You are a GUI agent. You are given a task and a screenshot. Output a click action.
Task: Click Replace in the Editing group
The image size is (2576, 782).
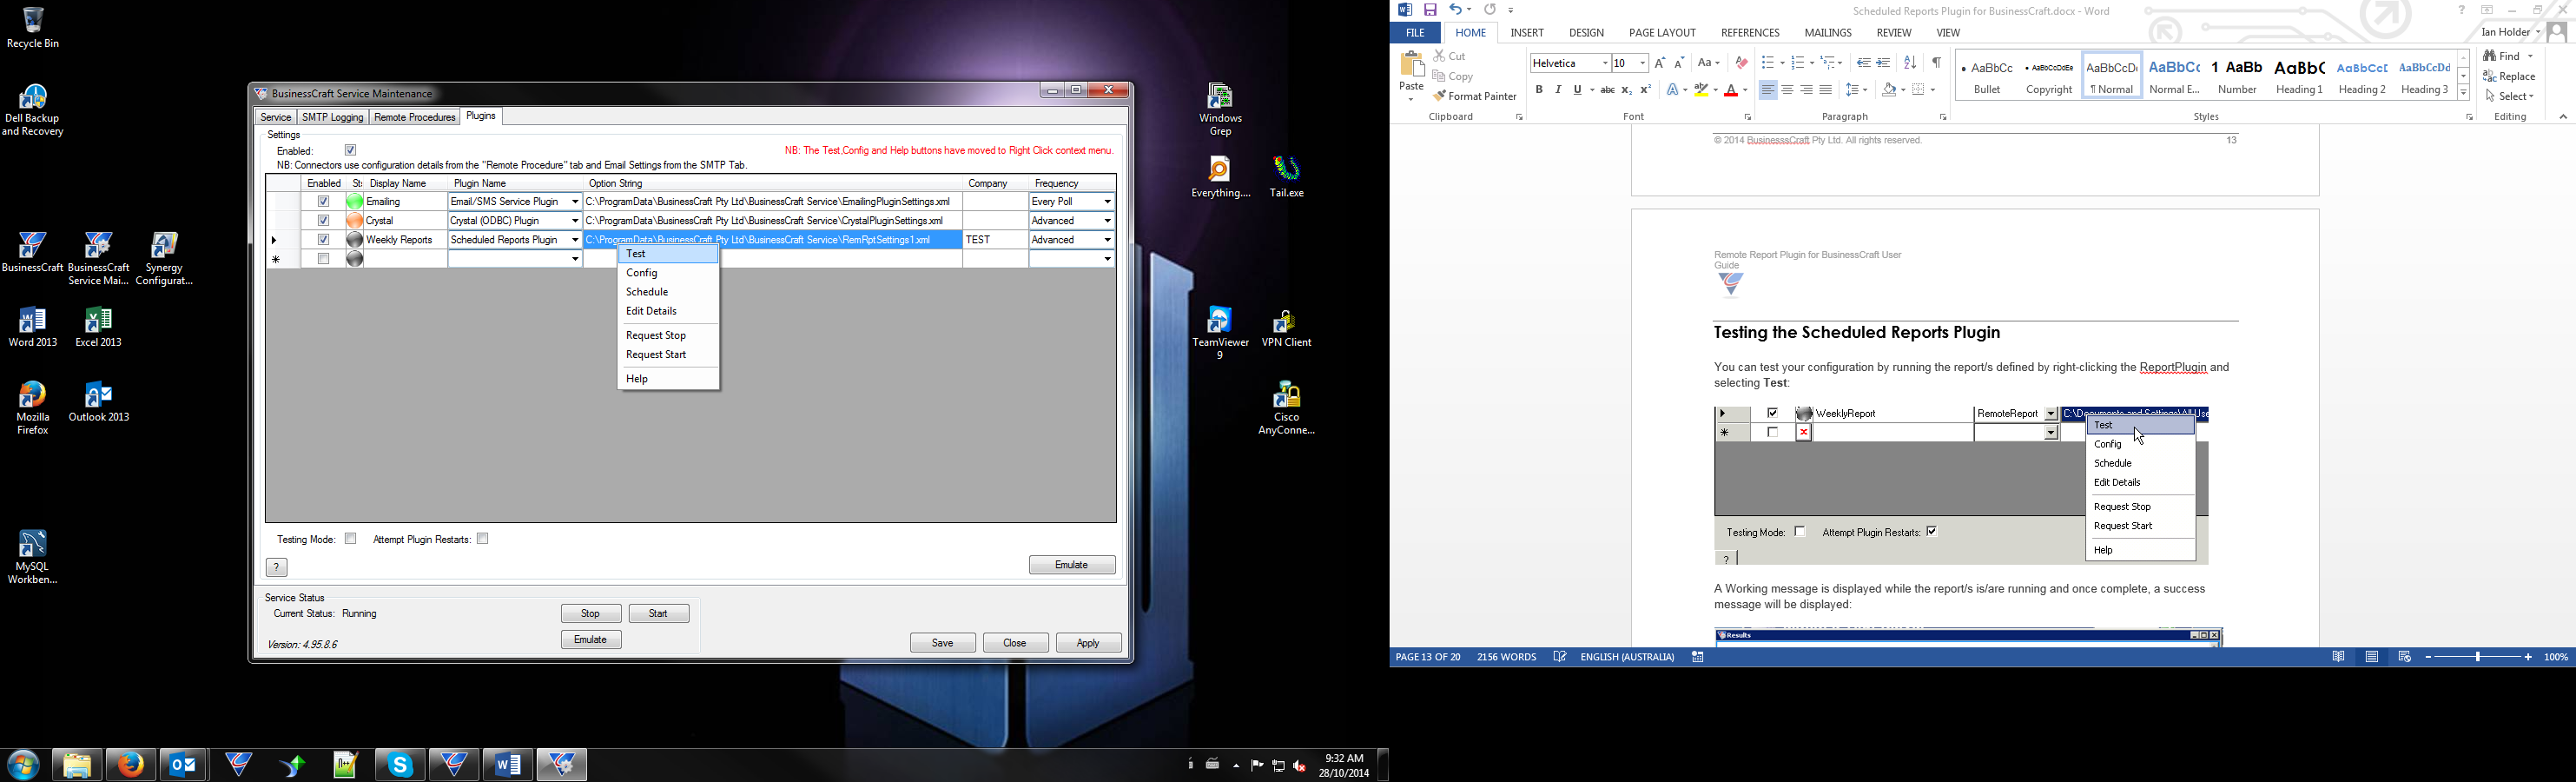tap(2510, 77)
